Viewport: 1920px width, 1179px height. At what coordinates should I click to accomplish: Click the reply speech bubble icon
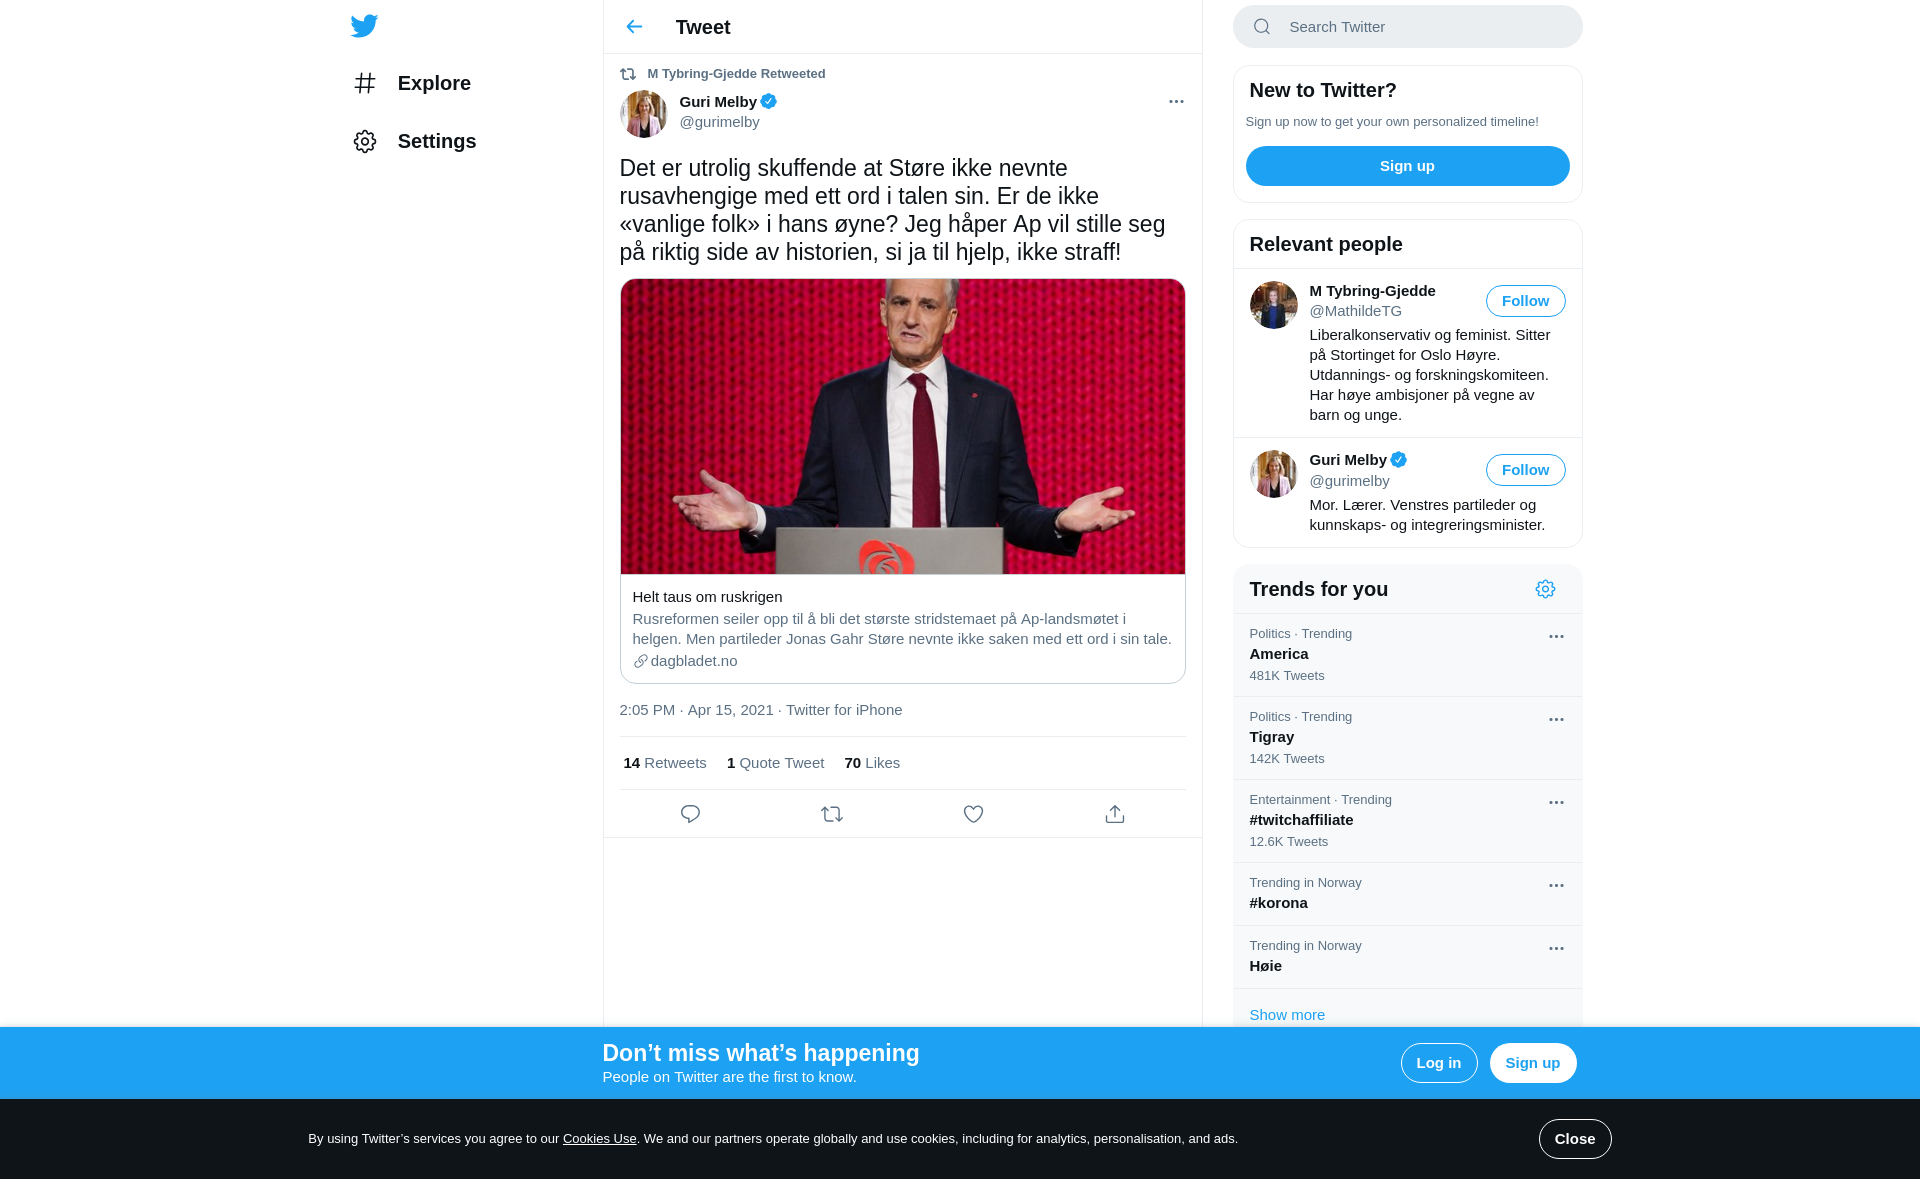(690, 814)
